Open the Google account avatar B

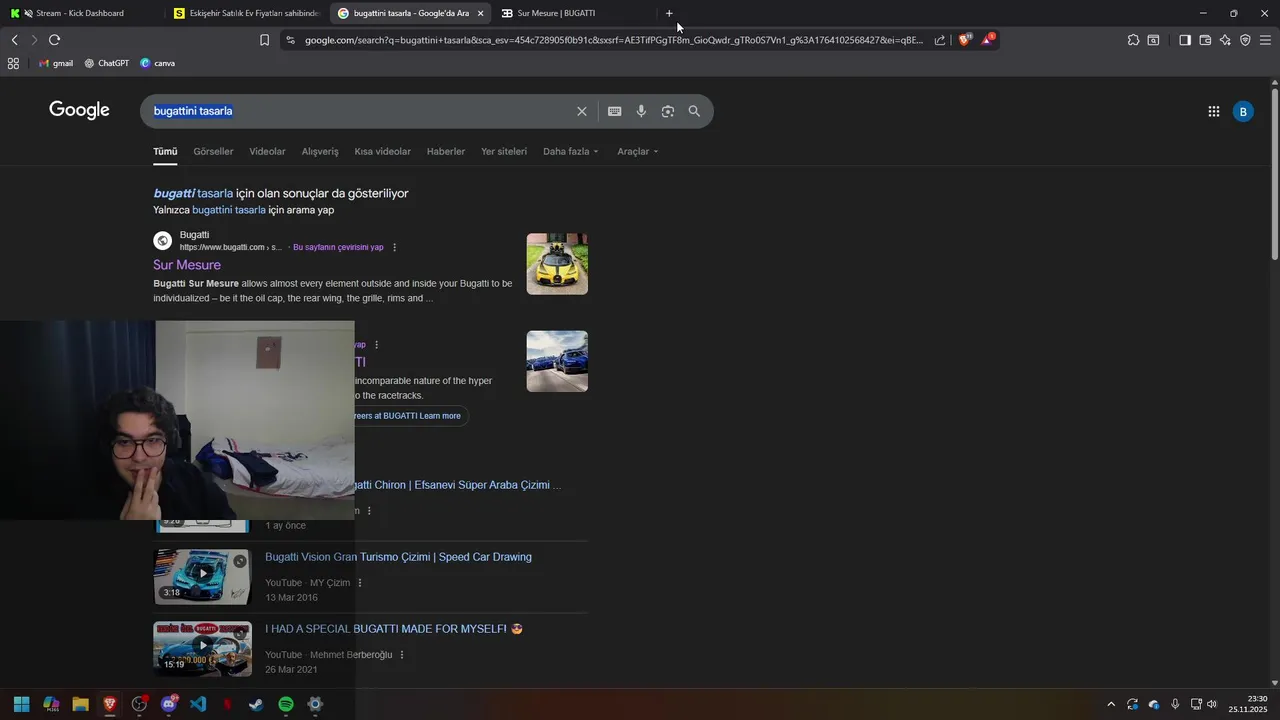tap(1243, 112)
